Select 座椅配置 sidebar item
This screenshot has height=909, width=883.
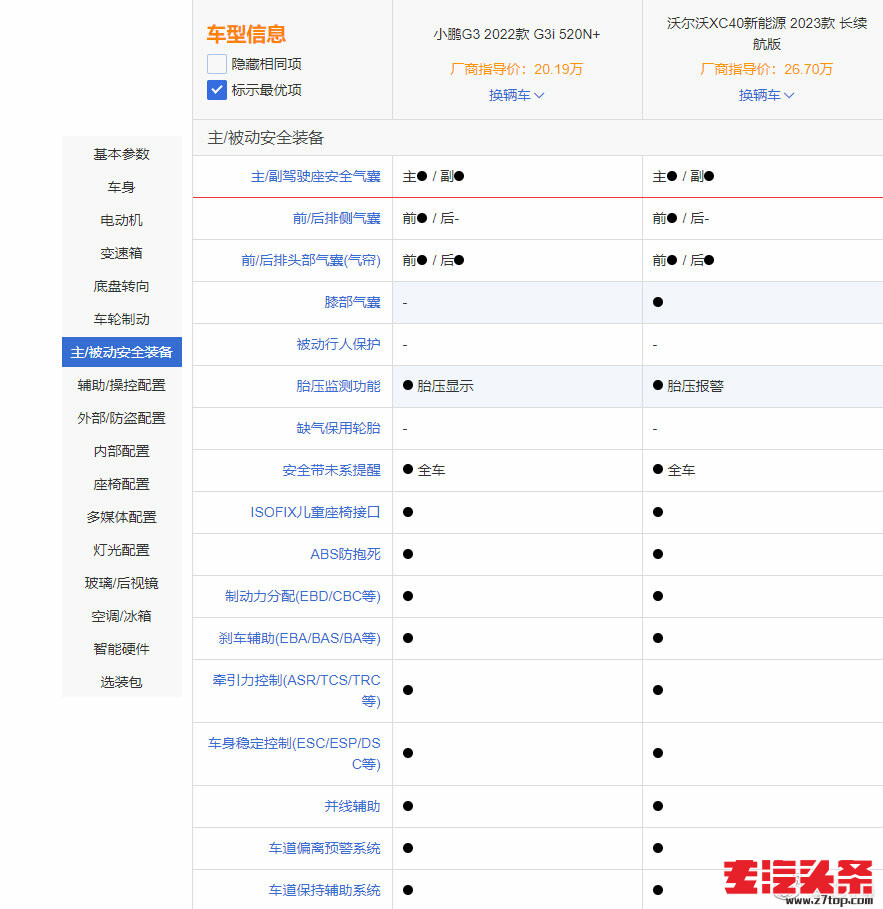[x=122, y=484]
